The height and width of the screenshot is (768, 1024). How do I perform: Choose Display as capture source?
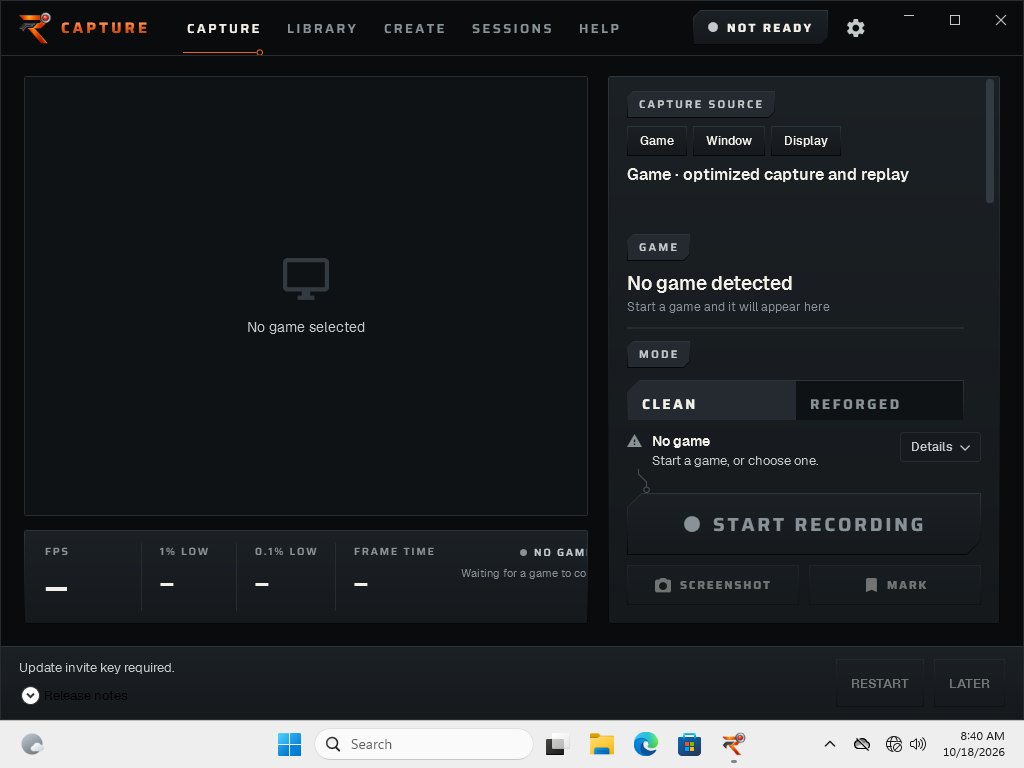coord(805,141)
